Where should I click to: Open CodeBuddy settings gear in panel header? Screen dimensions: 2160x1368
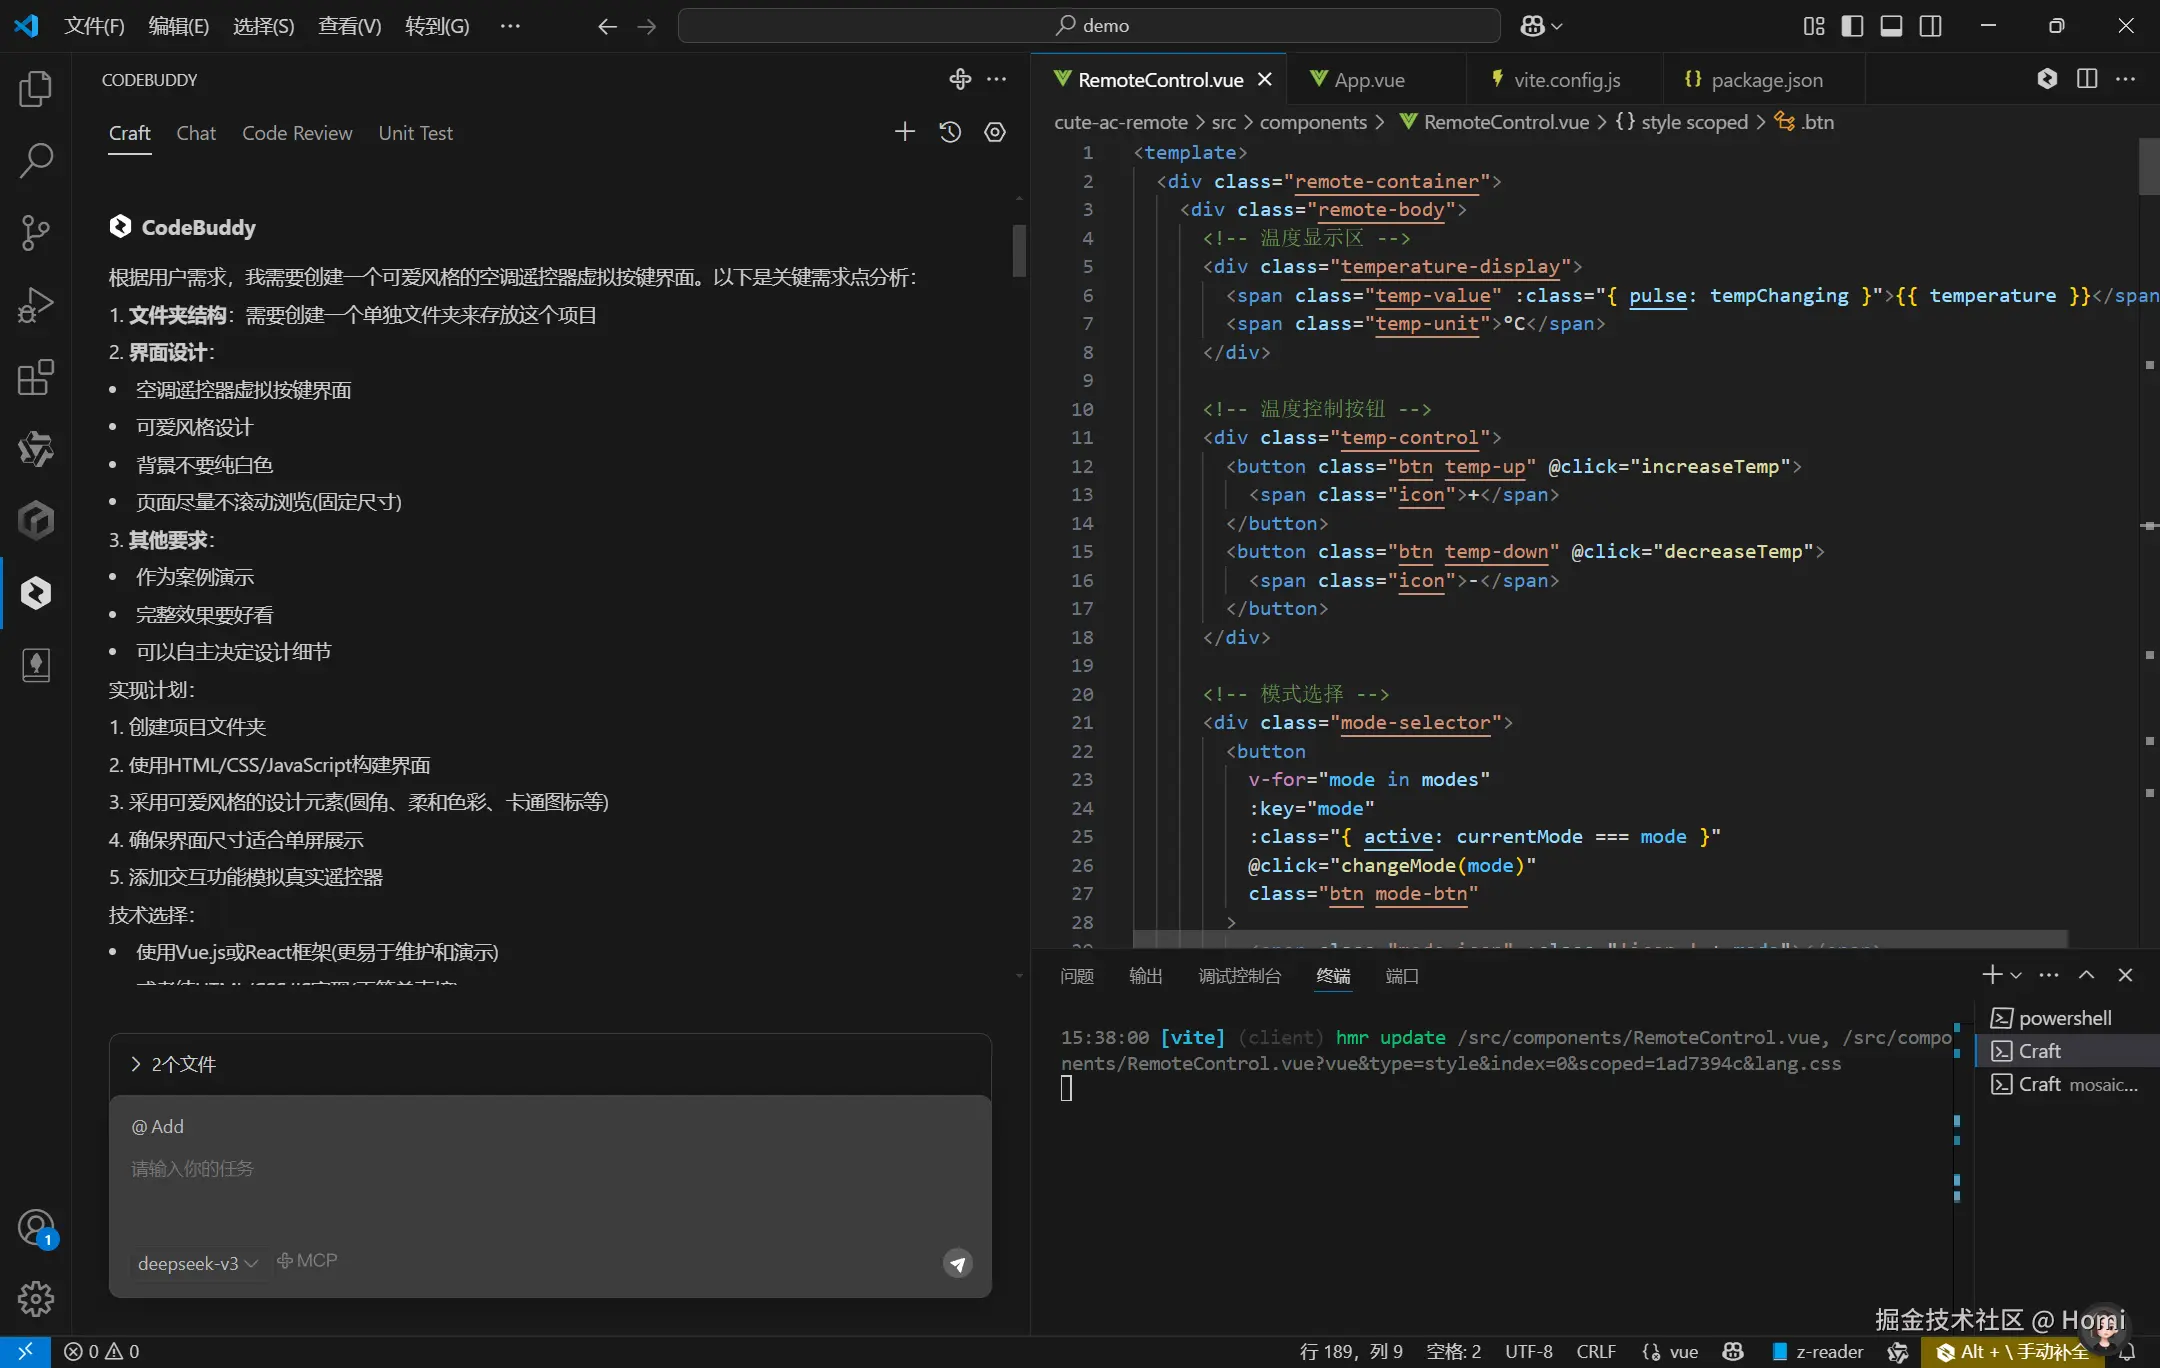[994, 132]
